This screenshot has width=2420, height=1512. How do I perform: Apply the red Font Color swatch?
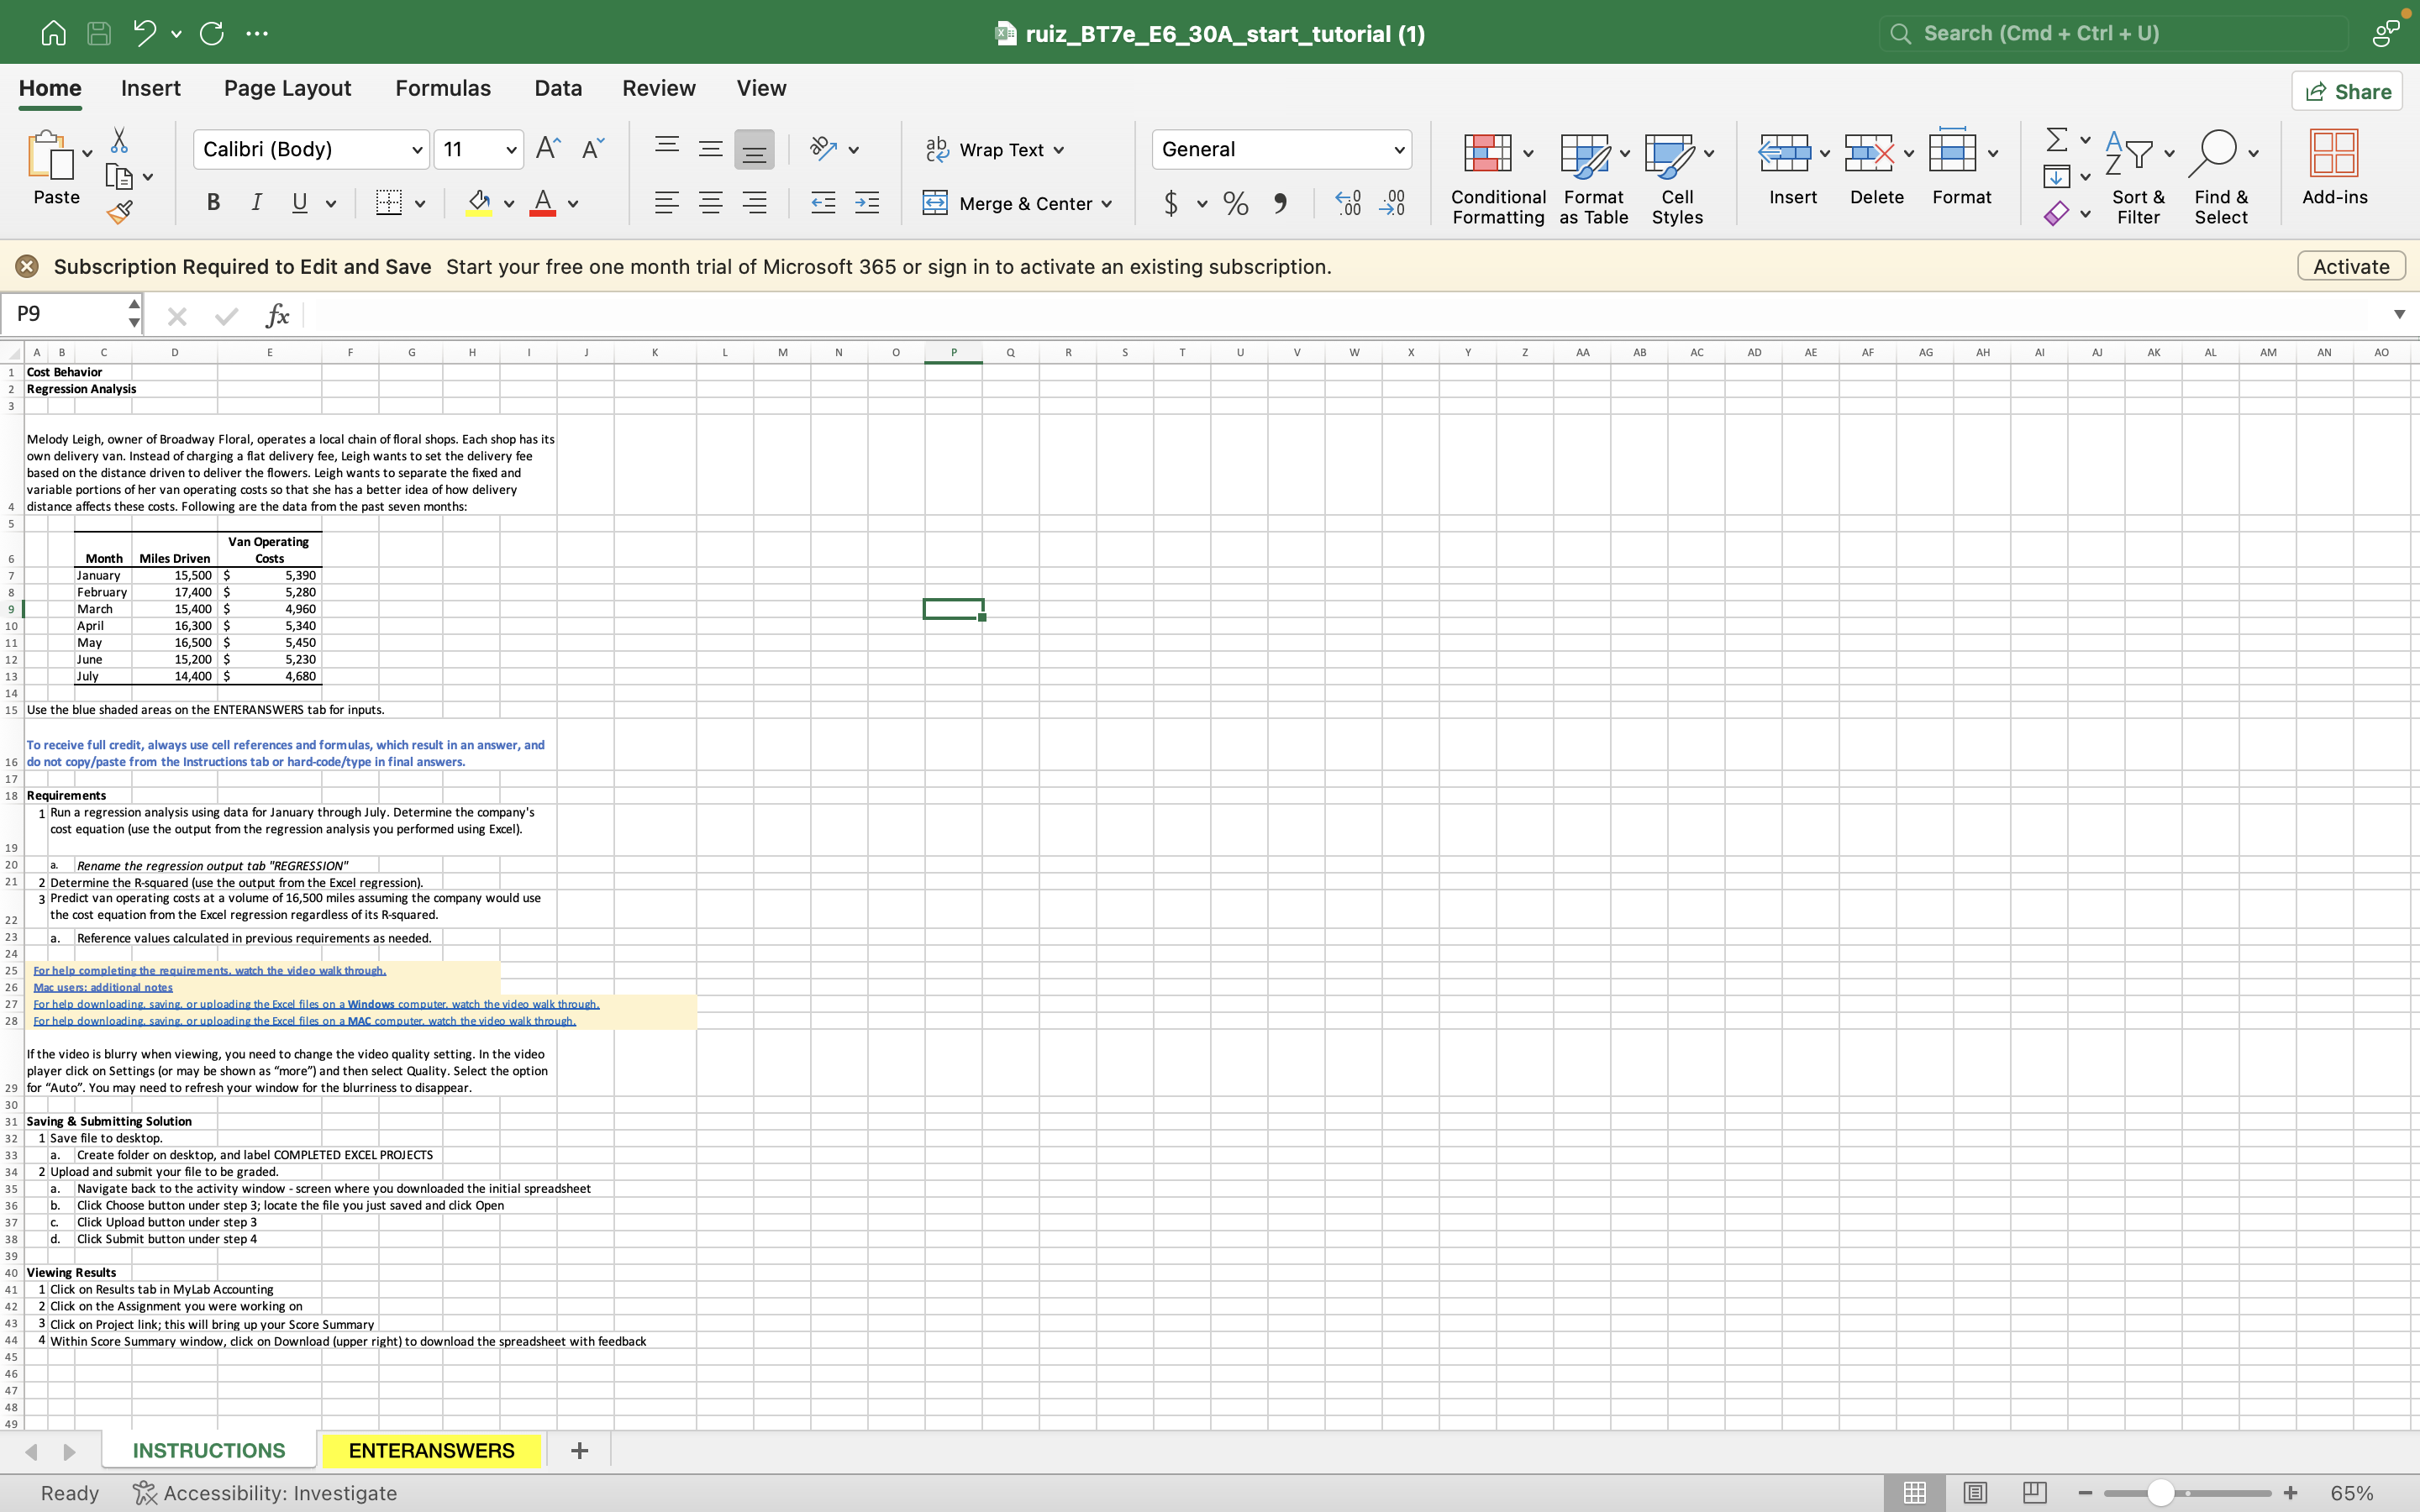point(542,203)
